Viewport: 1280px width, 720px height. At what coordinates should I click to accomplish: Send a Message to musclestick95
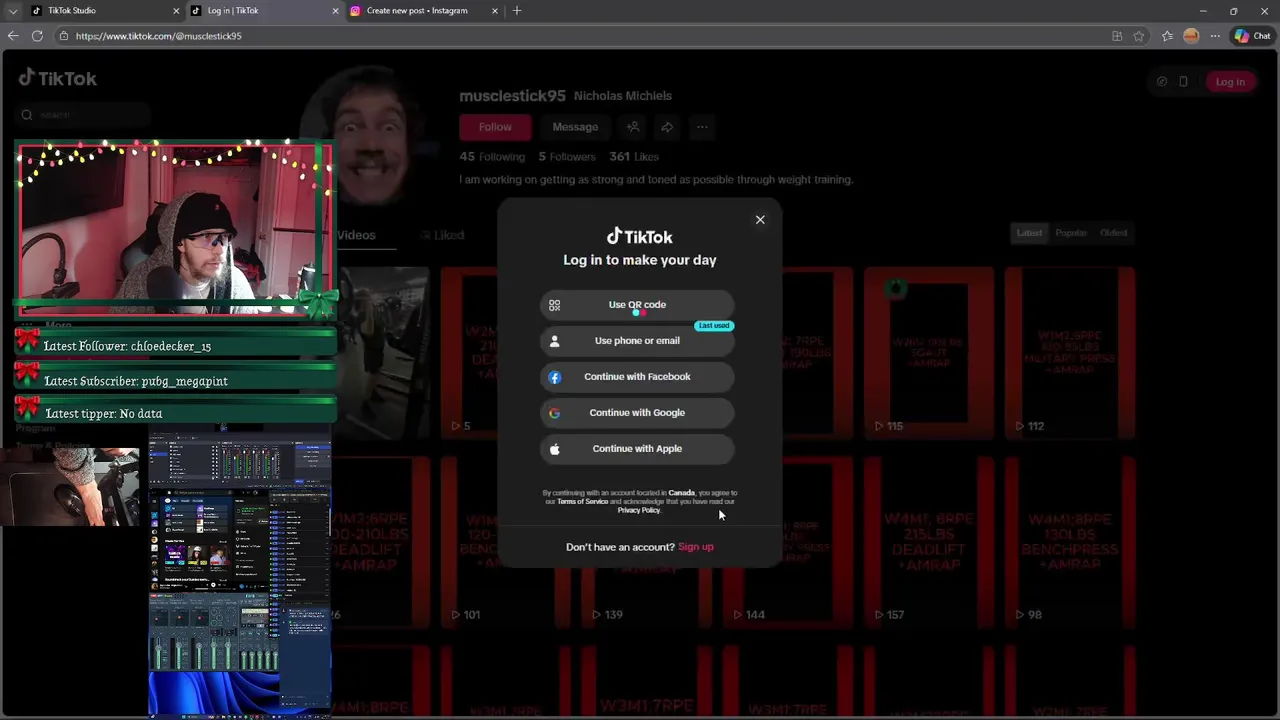pos(575,127)
